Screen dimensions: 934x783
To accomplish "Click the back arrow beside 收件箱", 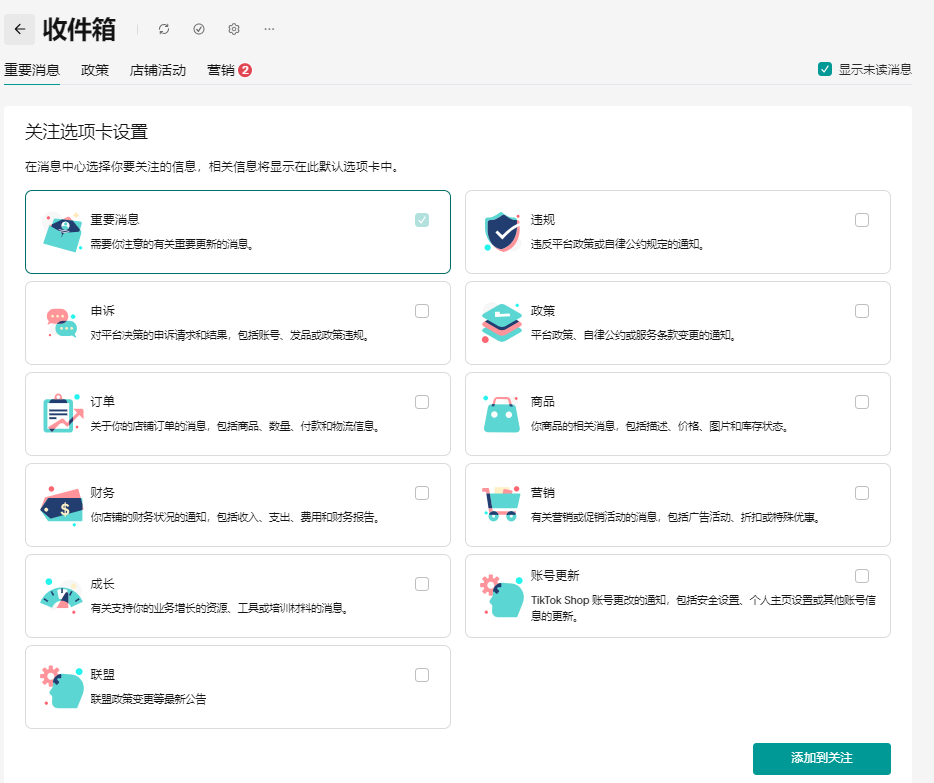I will click(20, 29).
